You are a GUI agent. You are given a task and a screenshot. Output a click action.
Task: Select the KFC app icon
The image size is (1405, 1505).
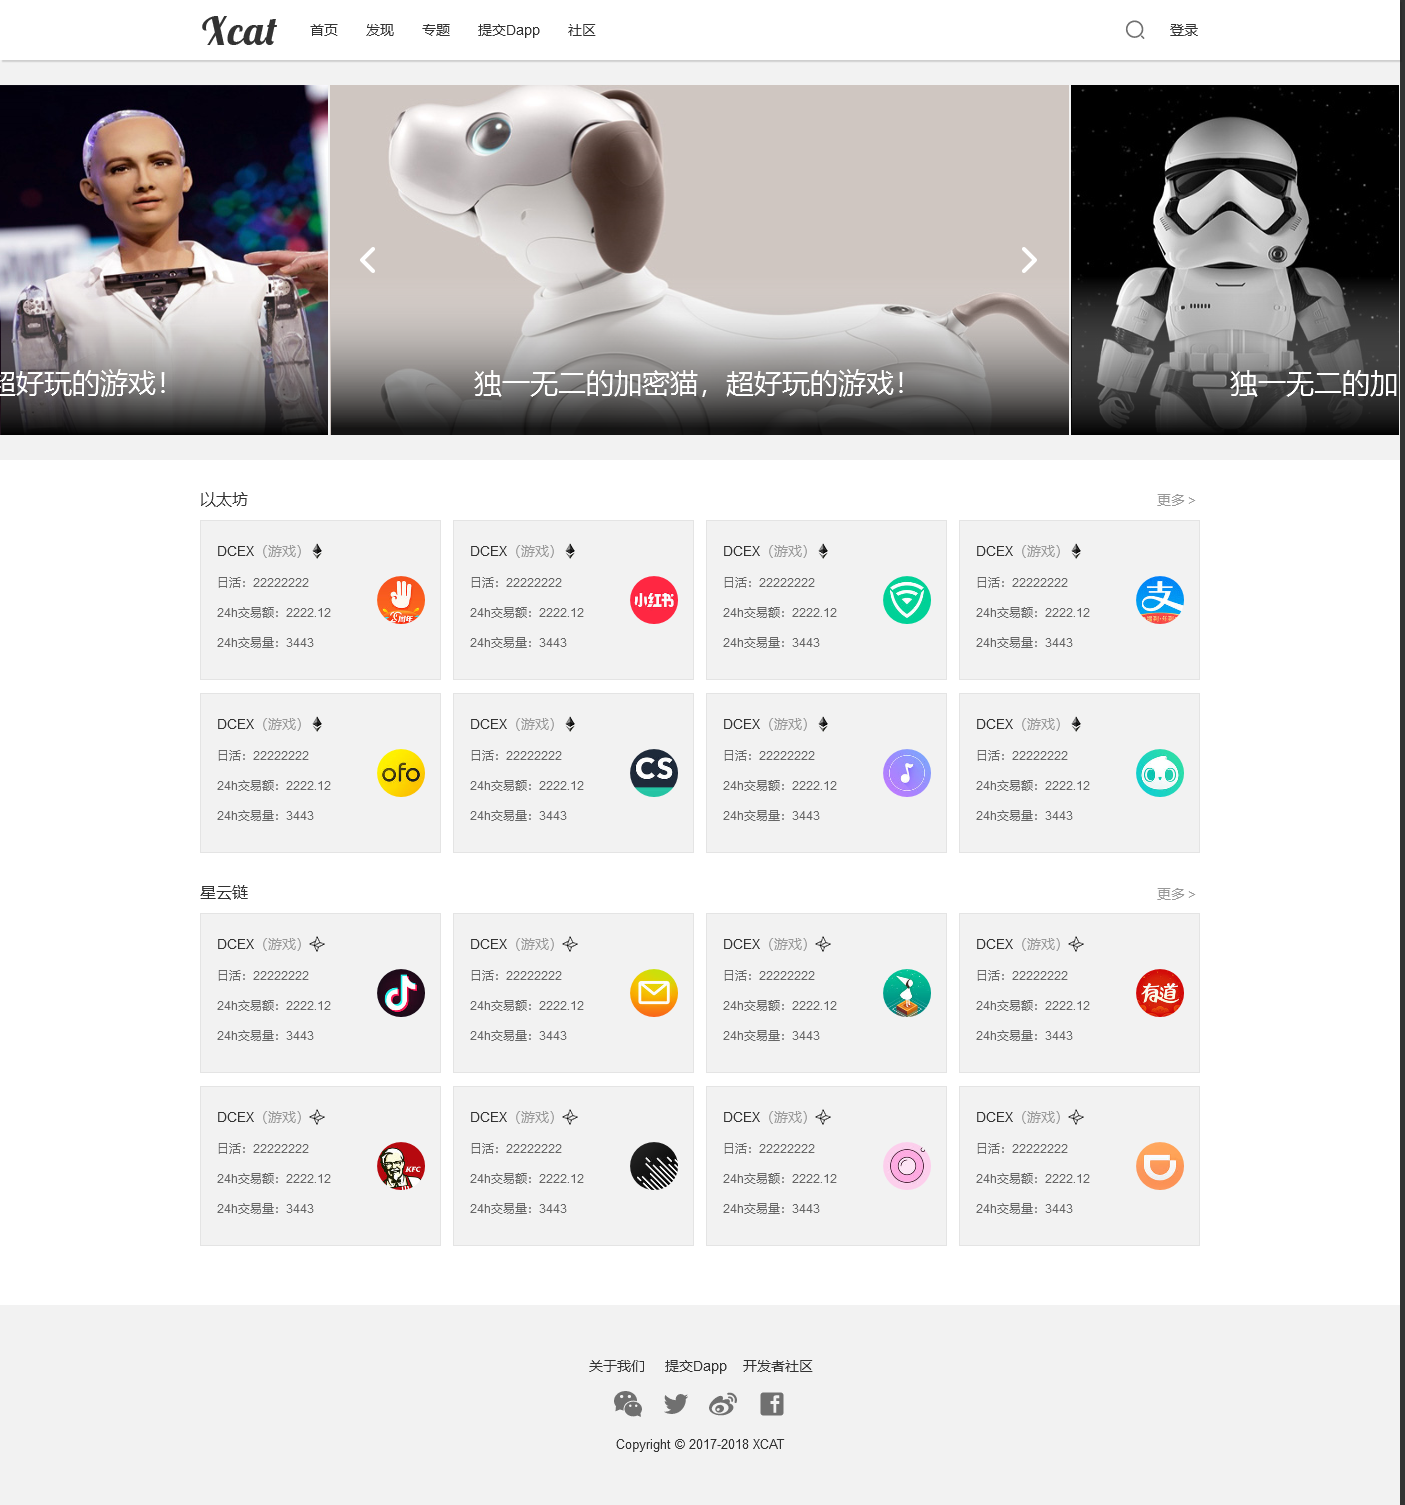point(401,1166)
